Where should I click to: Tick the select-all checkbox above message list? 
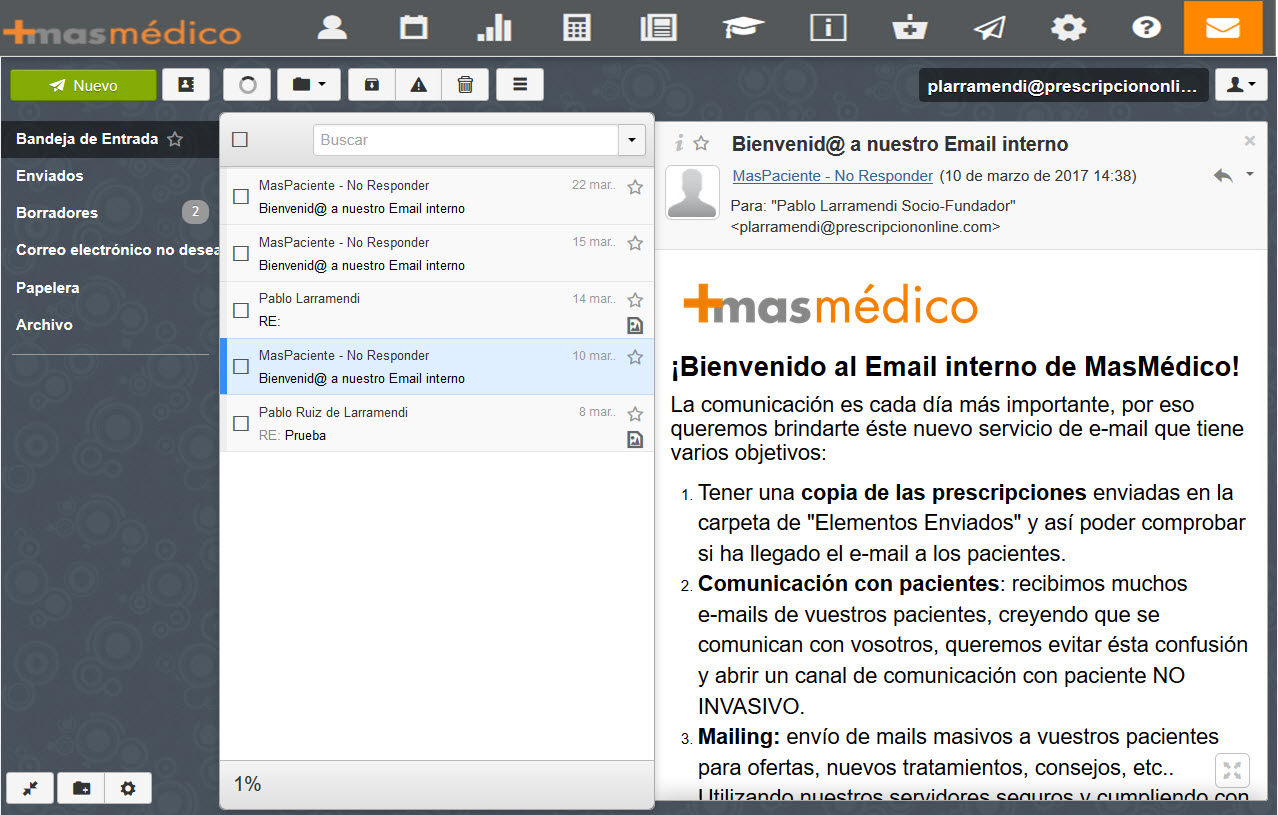pos(240,140)
